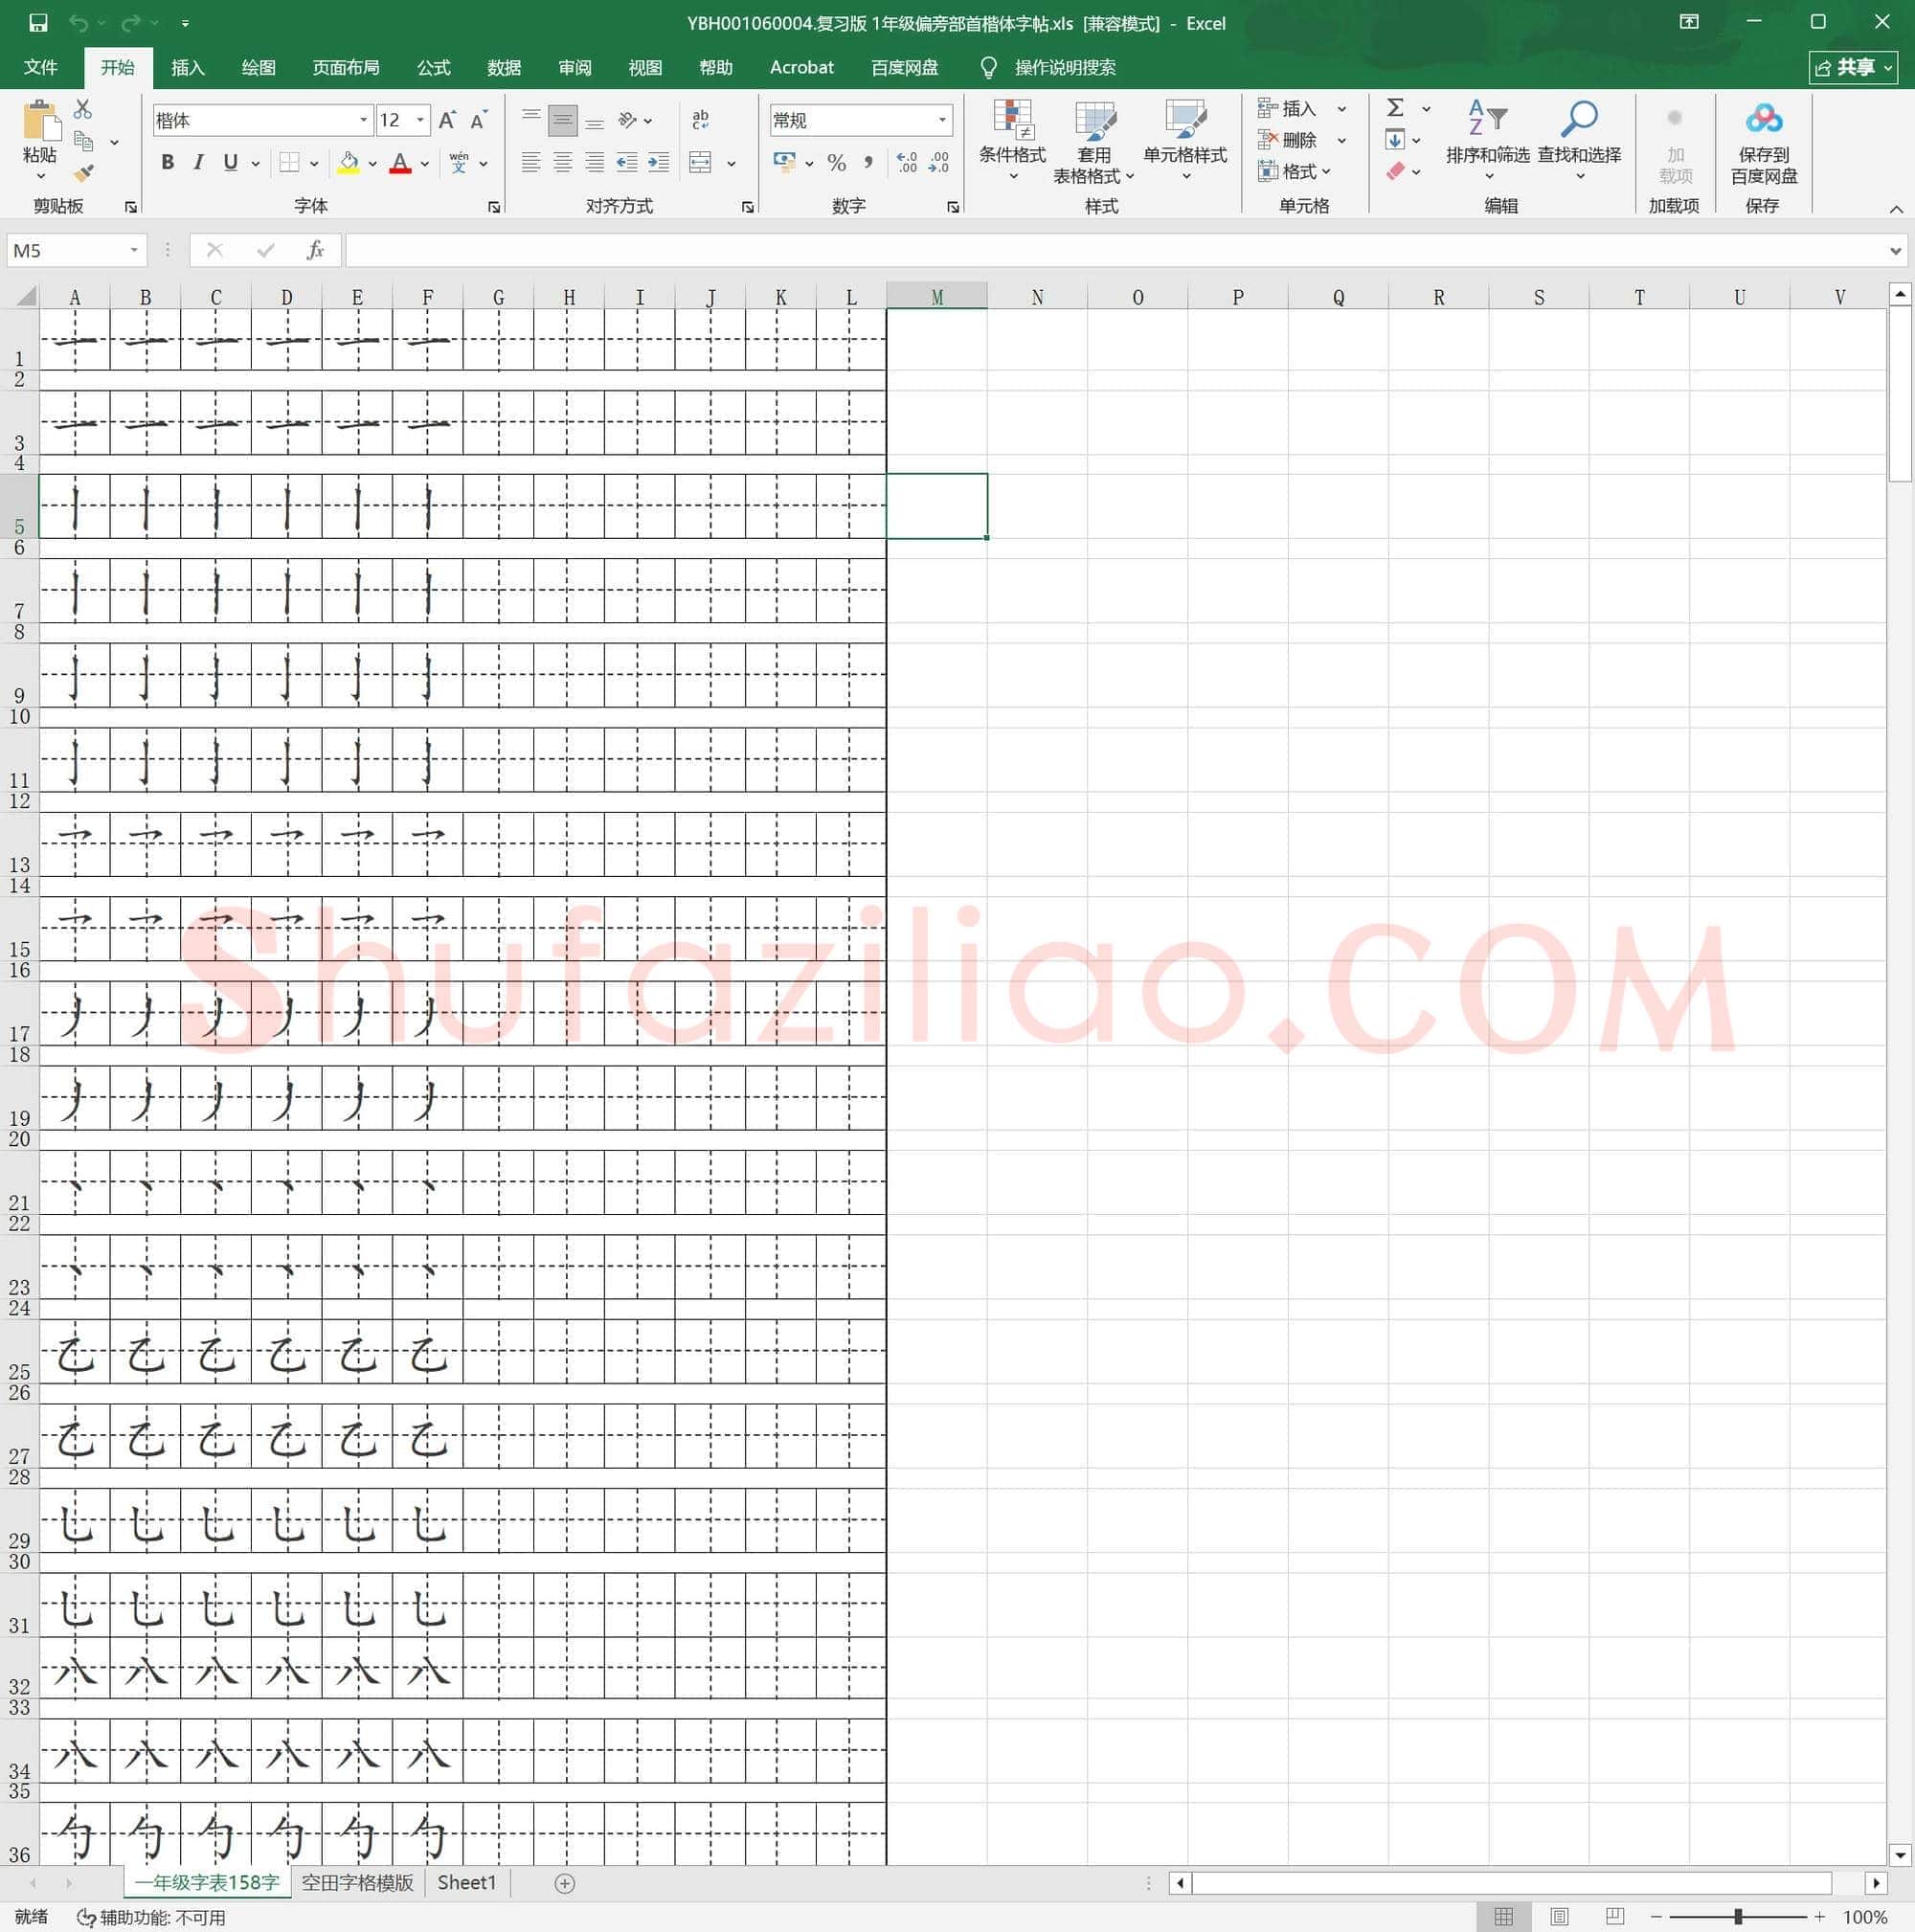Toggle Bold formatting
Screen dimensions: 1915x1932
click(167, 163)
